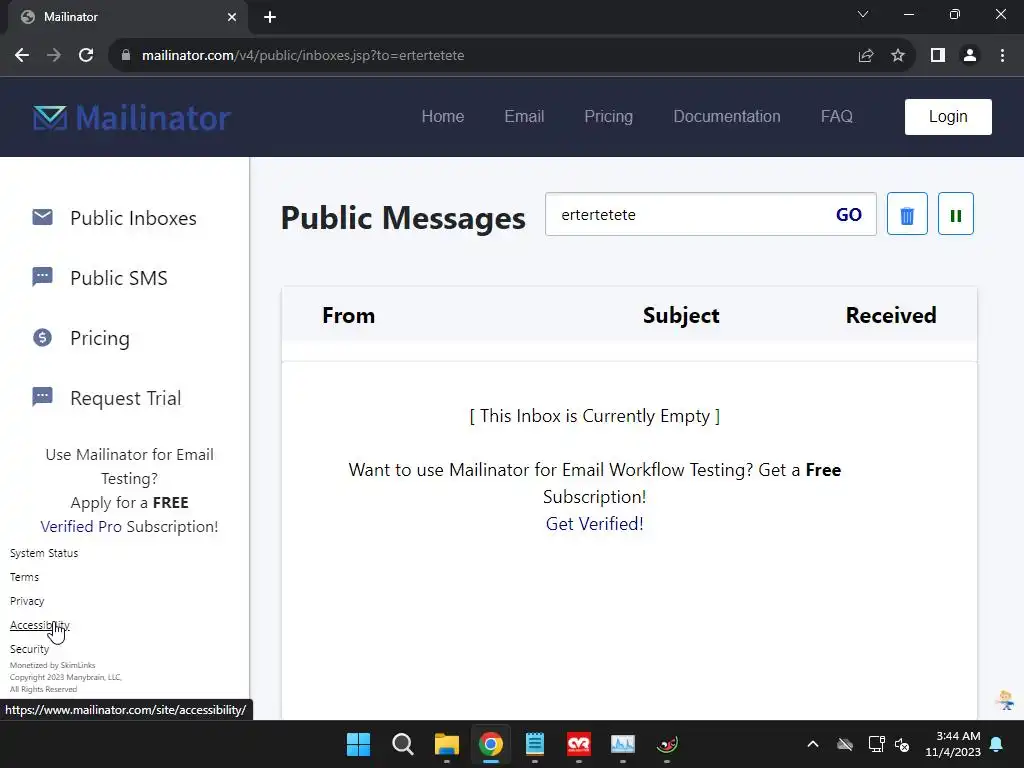Click the From column header

point(348,315)
